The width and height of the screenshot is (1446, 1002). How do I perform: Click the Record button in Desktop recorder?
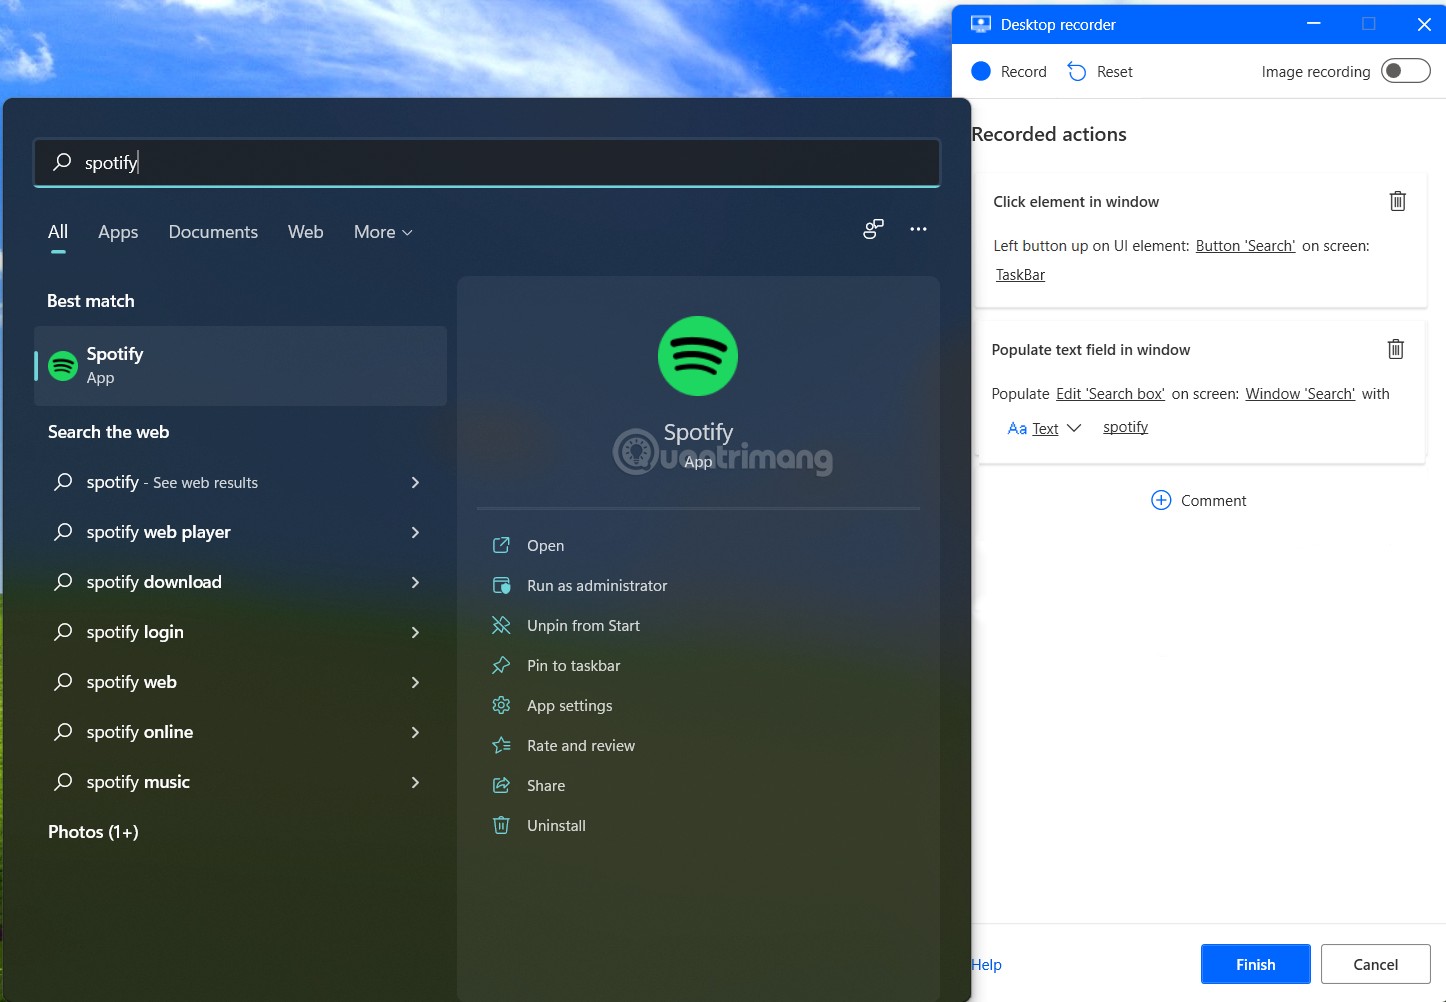1008,71
